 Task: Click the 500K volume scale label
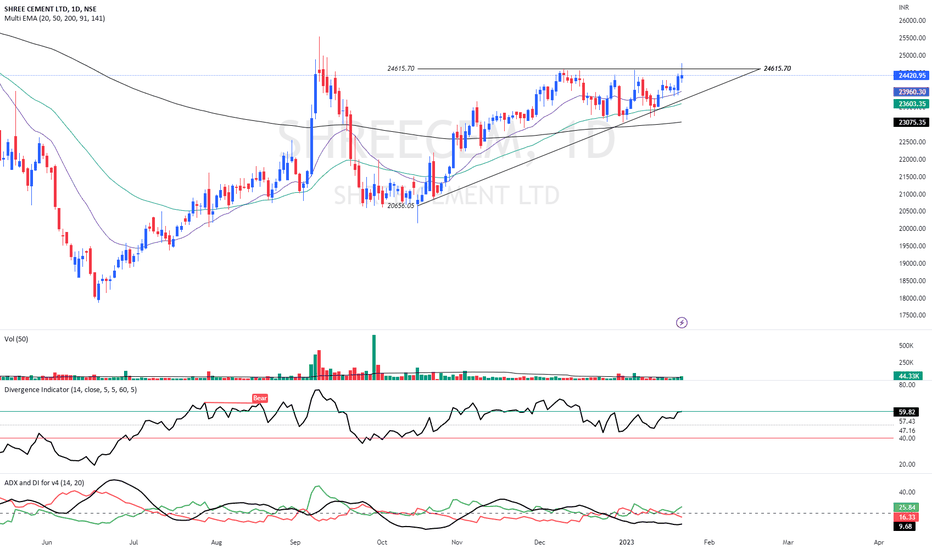click(x=906, y=346)
